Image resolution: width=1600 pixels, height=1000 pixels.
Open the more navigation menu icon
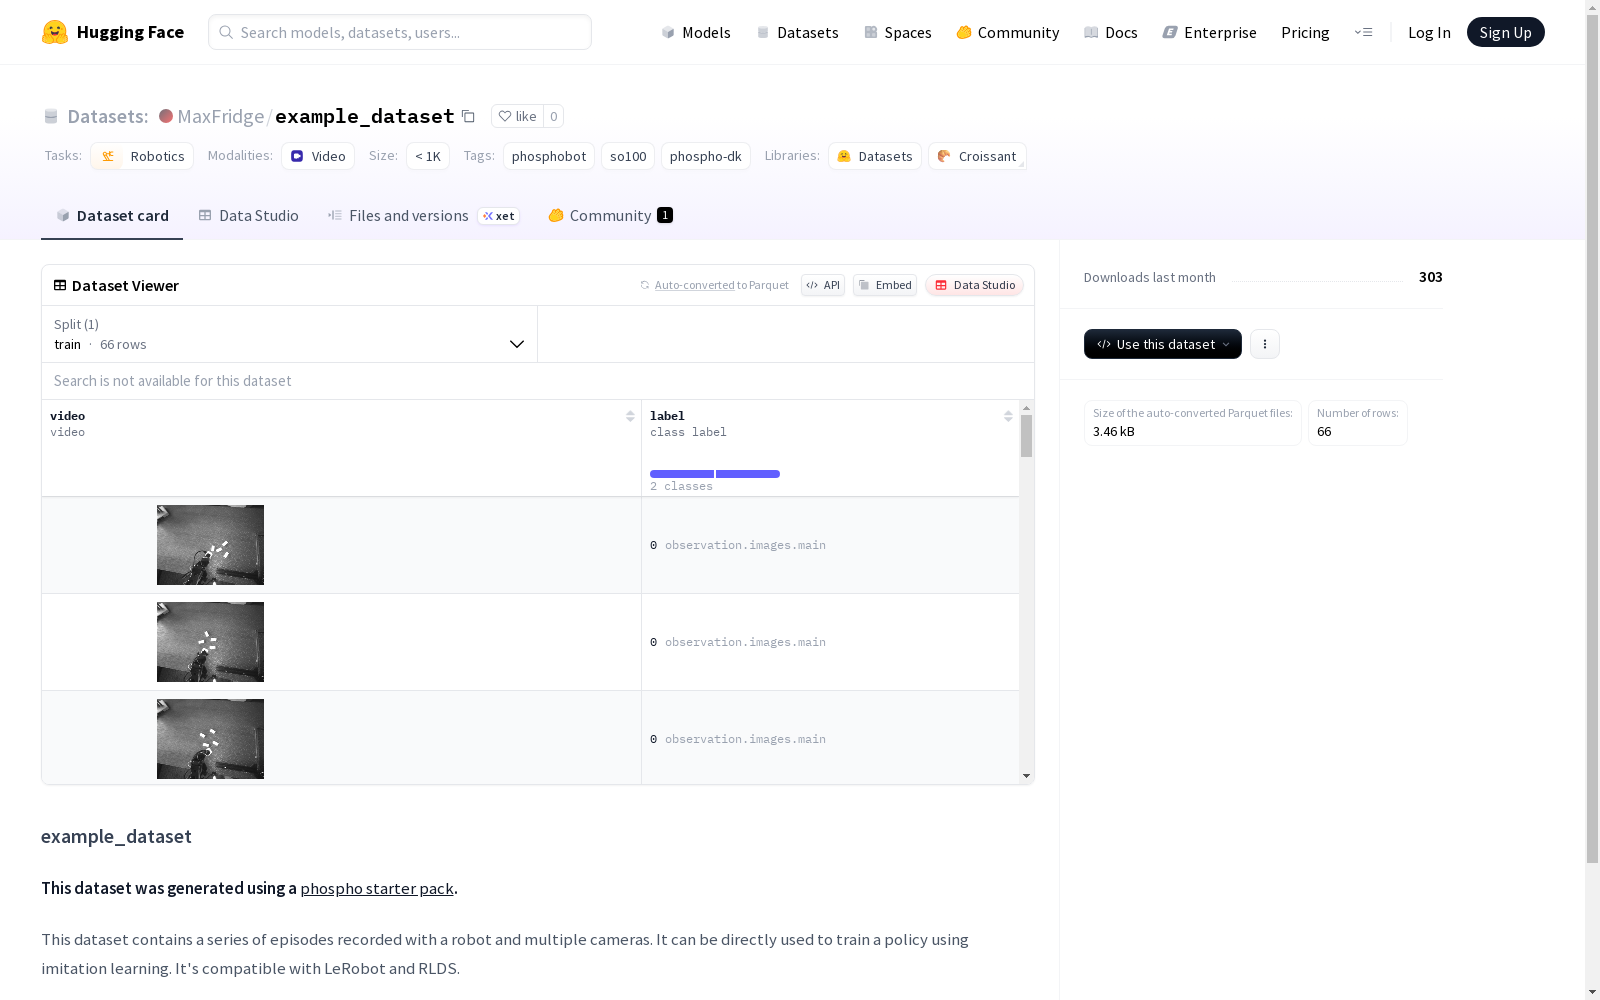click(1363, 32)
